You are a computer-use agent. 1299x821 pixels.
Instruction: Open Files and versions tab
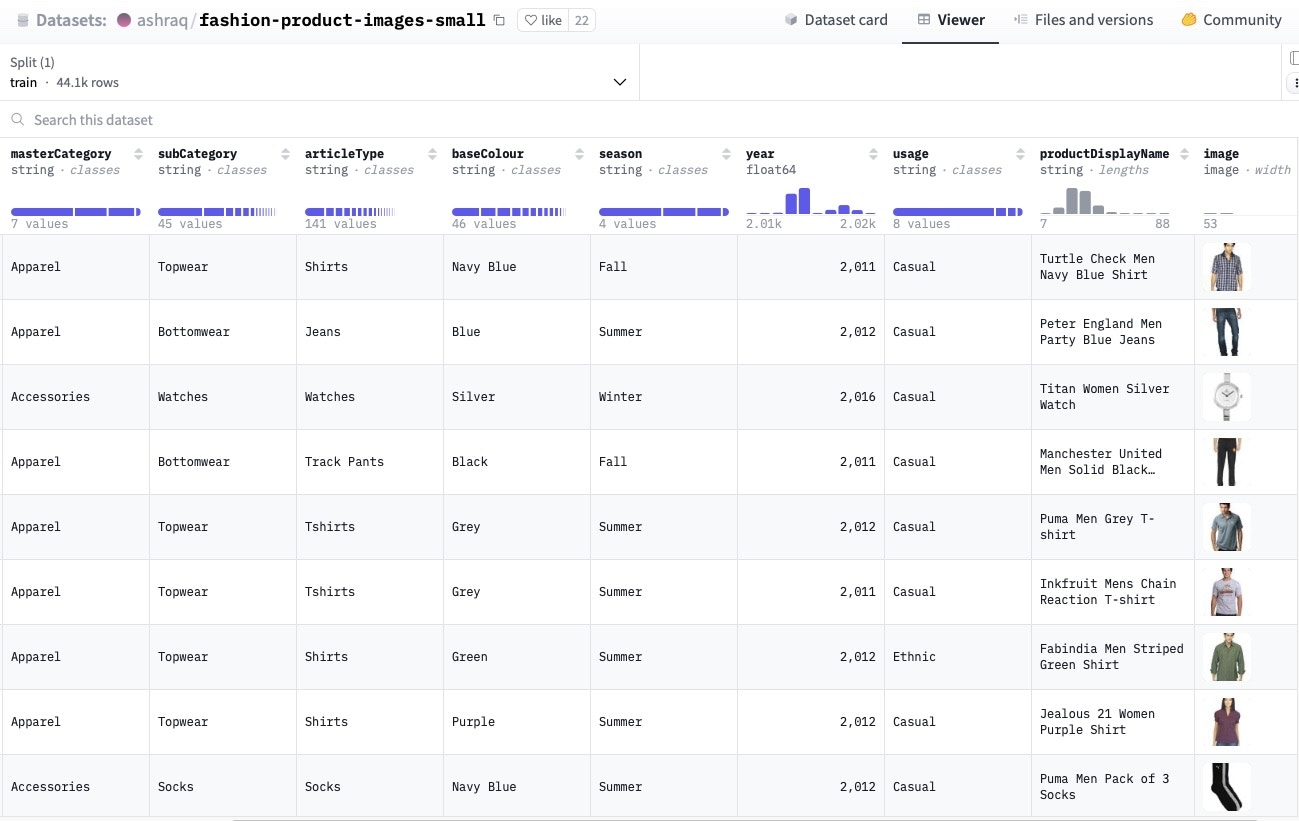coord(1083,20)
